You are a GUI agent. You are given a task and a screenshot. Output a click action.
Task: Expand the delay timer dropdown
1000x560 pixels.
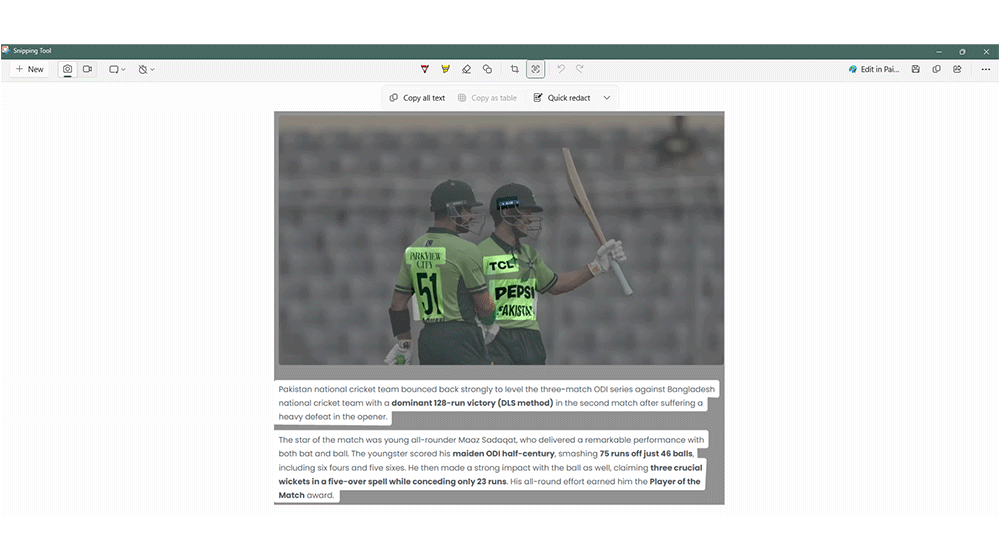pos(146,69)
